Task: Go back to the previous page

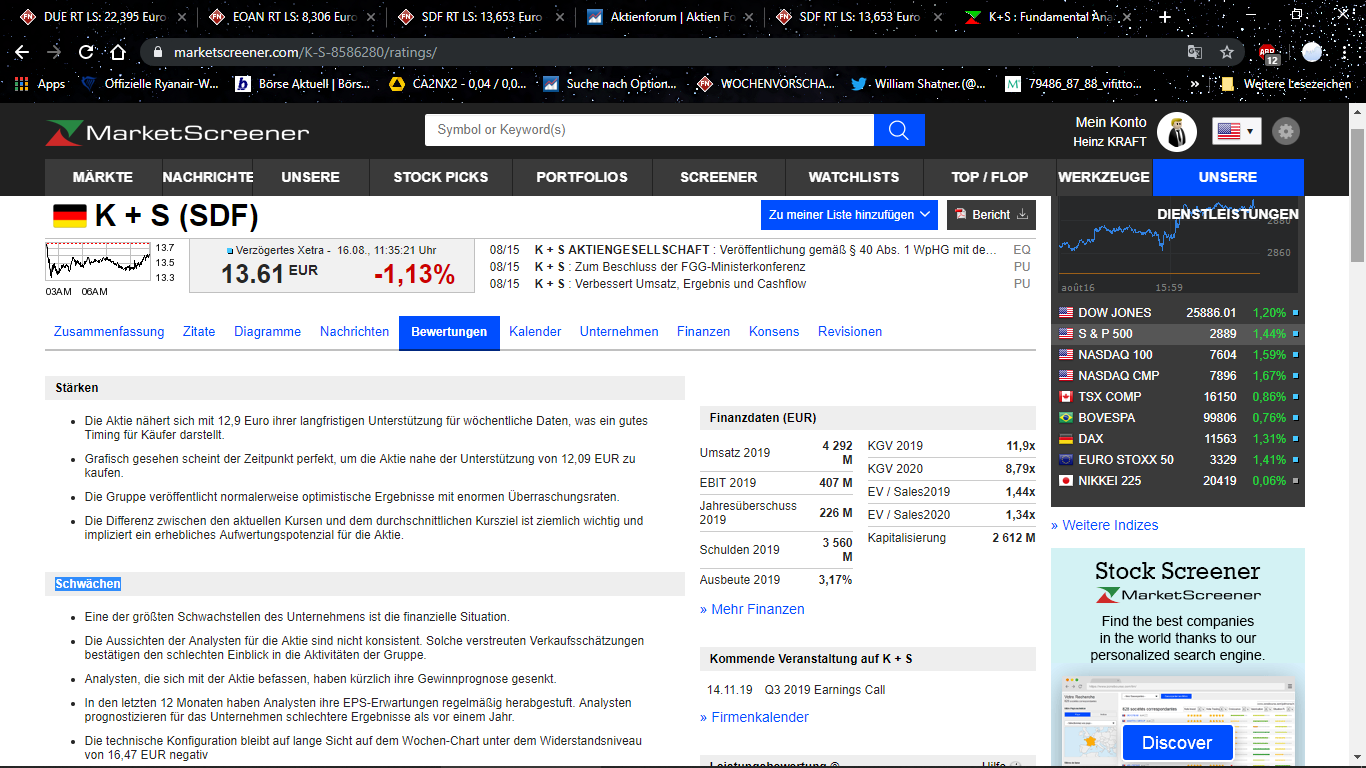Action: pyautogui.click(x=22, y=52)
